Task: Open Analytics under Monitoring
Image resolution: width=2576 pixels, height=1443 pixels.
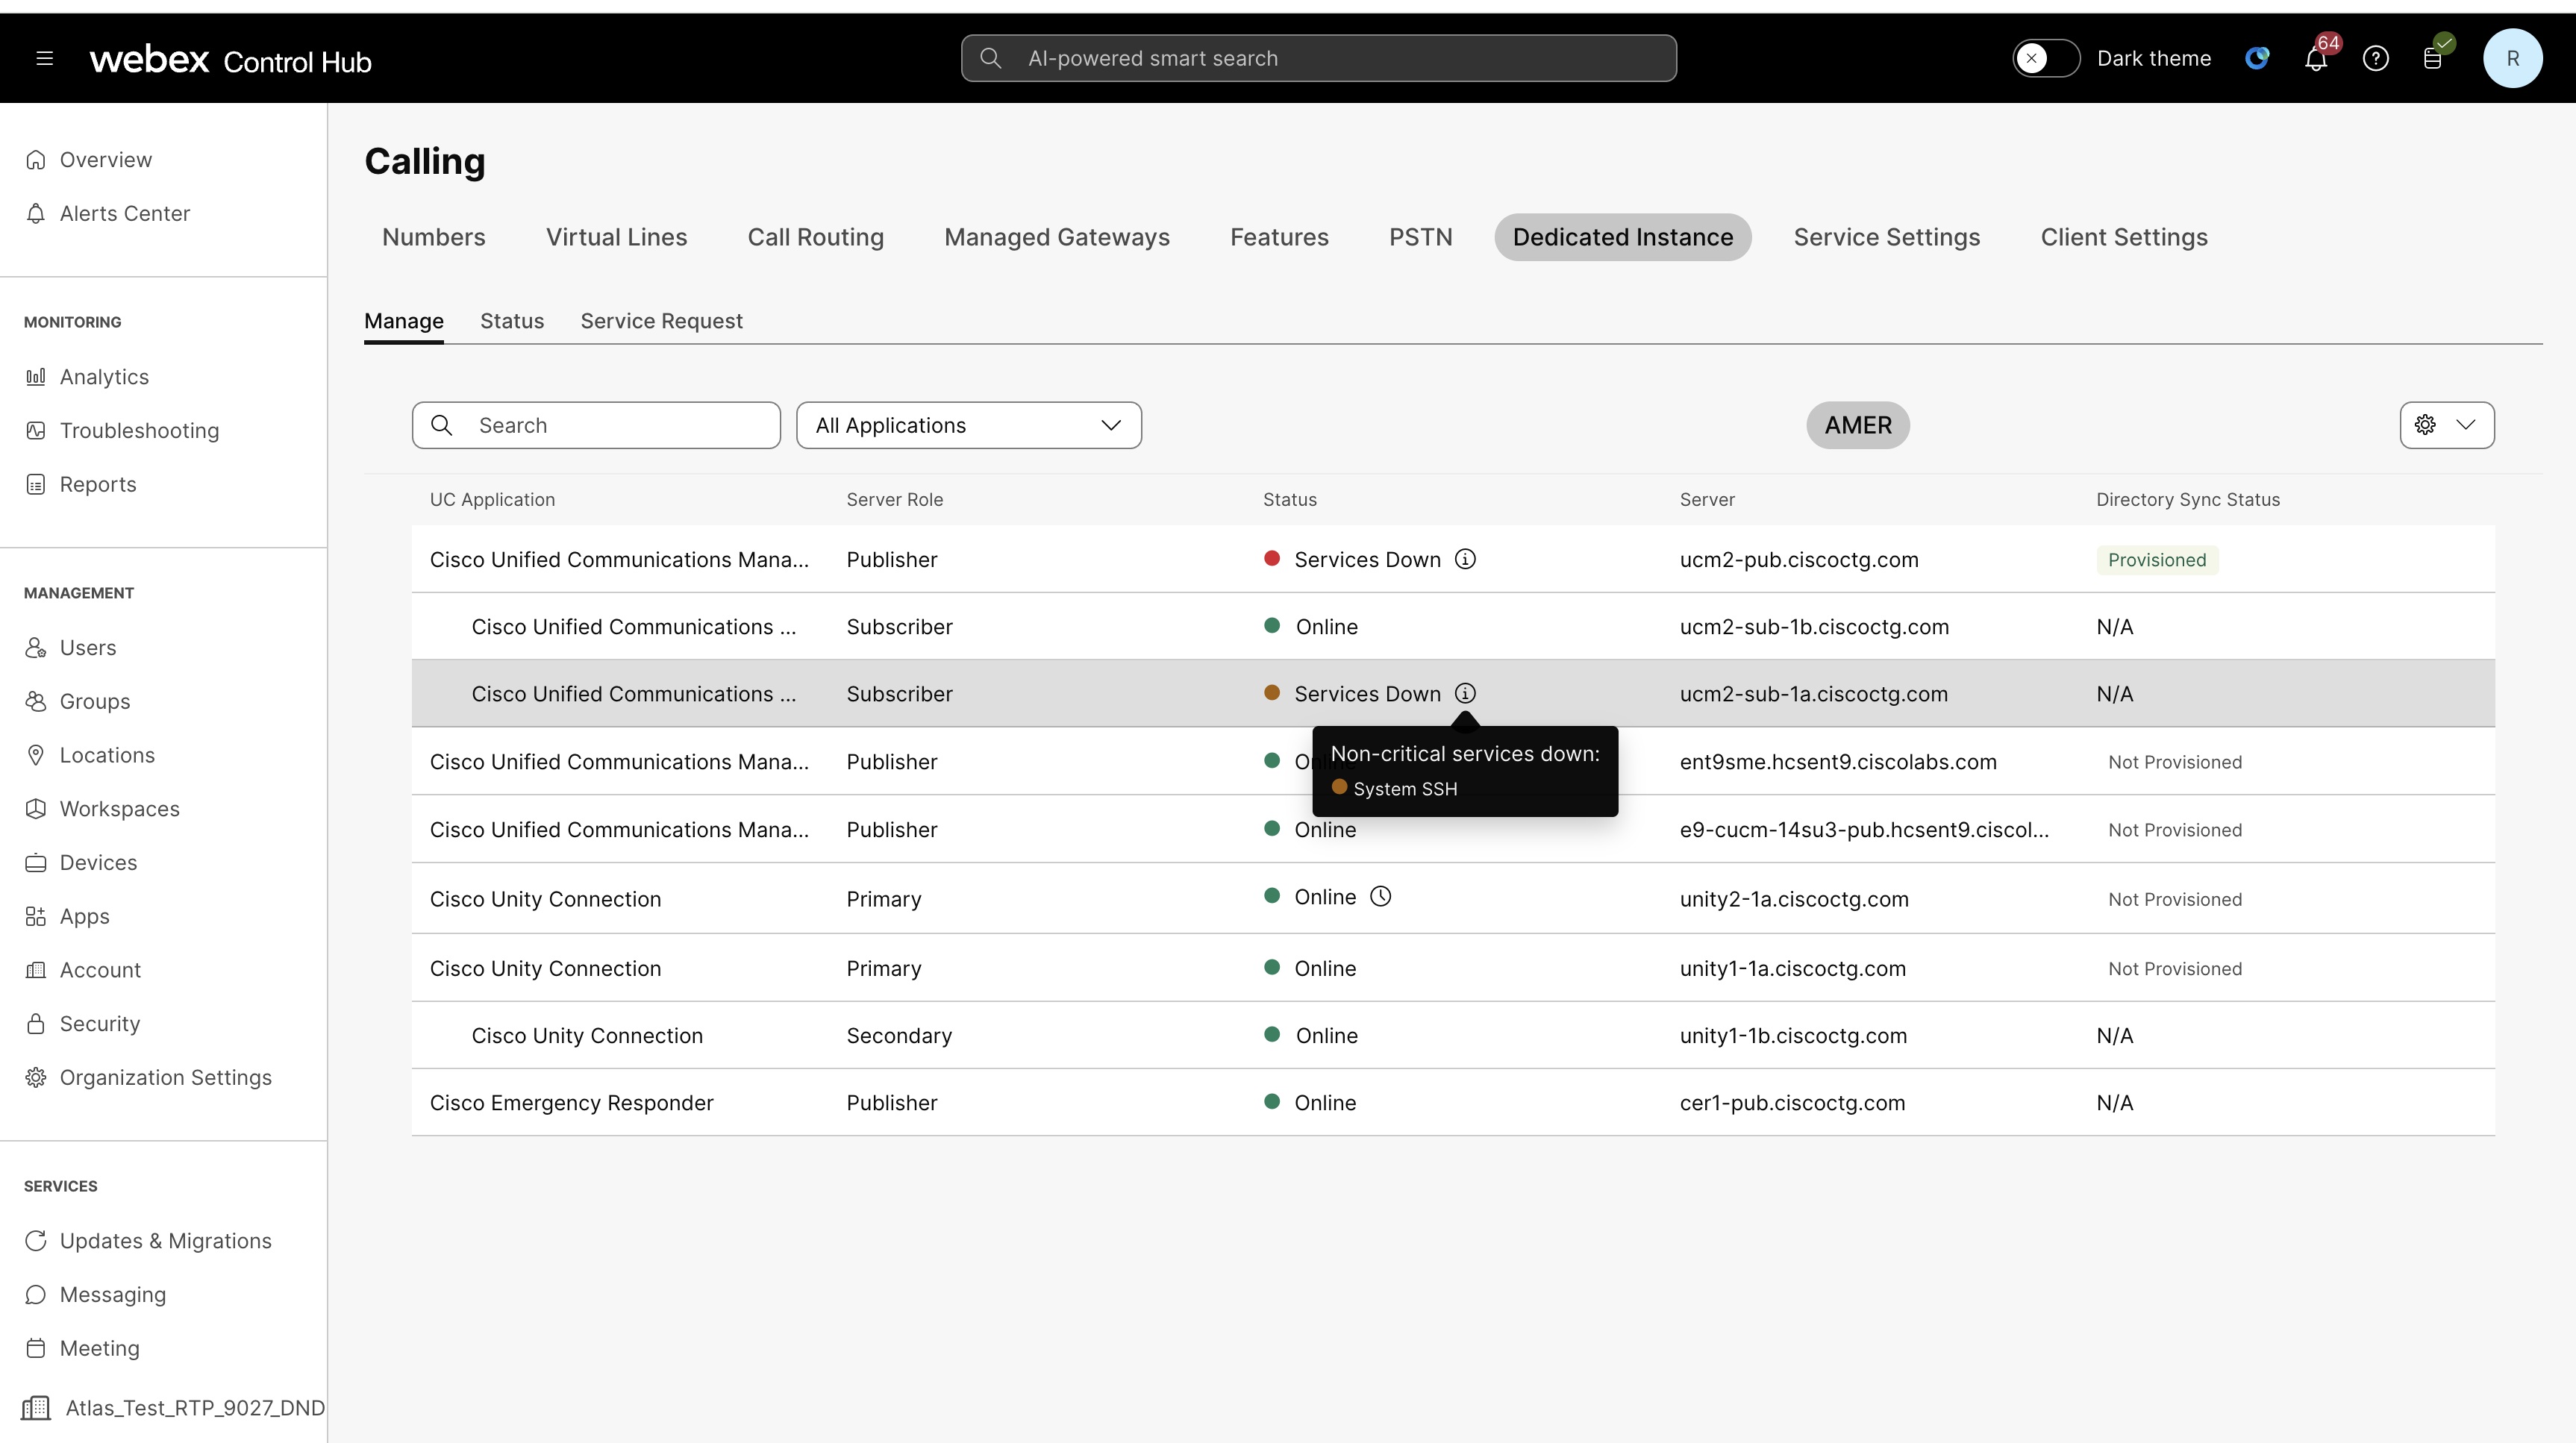Action: tap(104, 377)
